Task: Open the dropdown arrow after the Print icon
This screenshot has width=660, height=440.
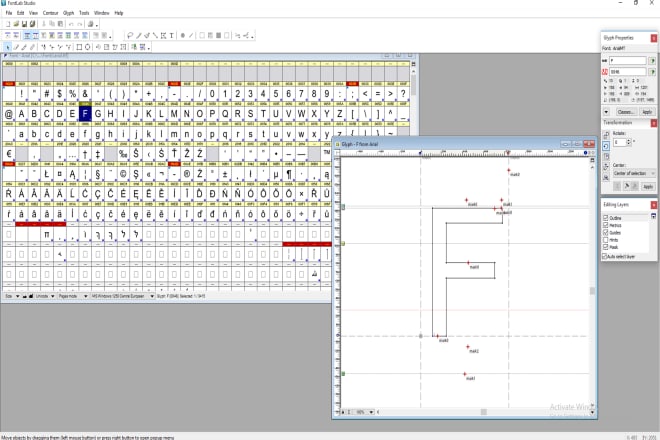Action: (x=97, y=25)
